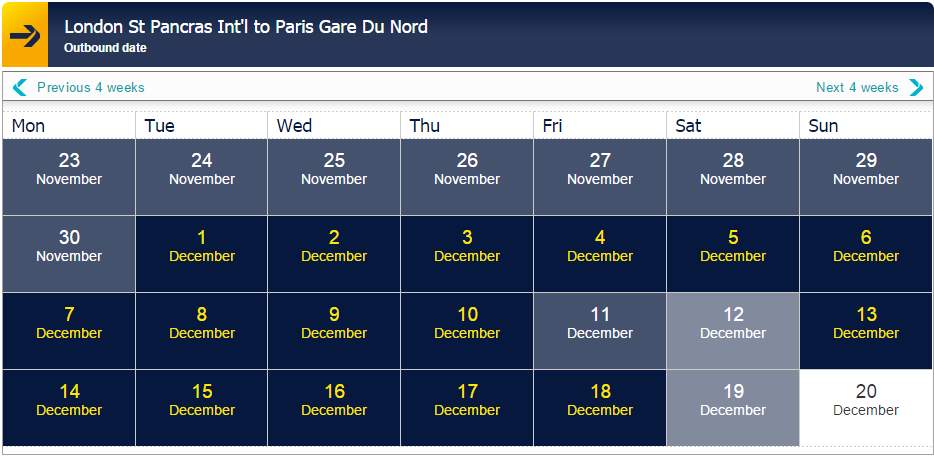Pick Sunday 6 December
The image size is (934, 458).
(x=866, y=254)
